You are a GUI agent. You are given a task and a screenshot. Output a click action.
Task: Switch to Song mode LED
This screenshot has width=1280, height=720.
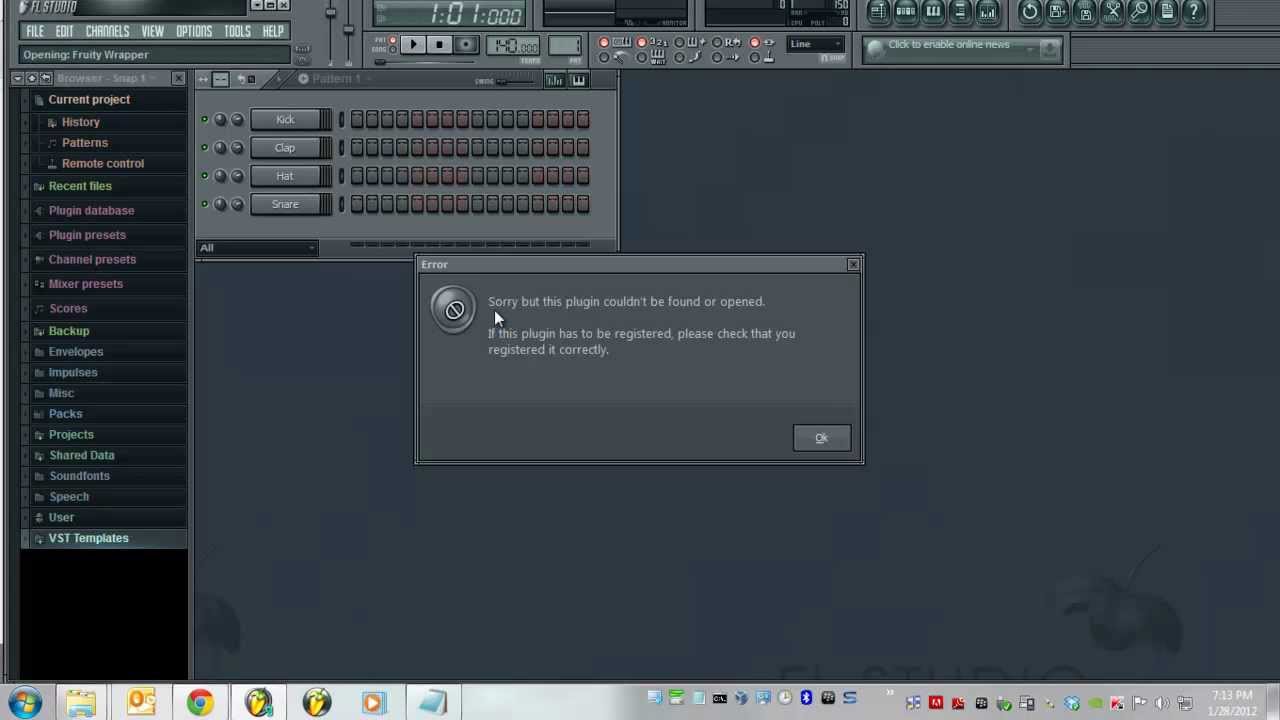[x=393, y=48]
